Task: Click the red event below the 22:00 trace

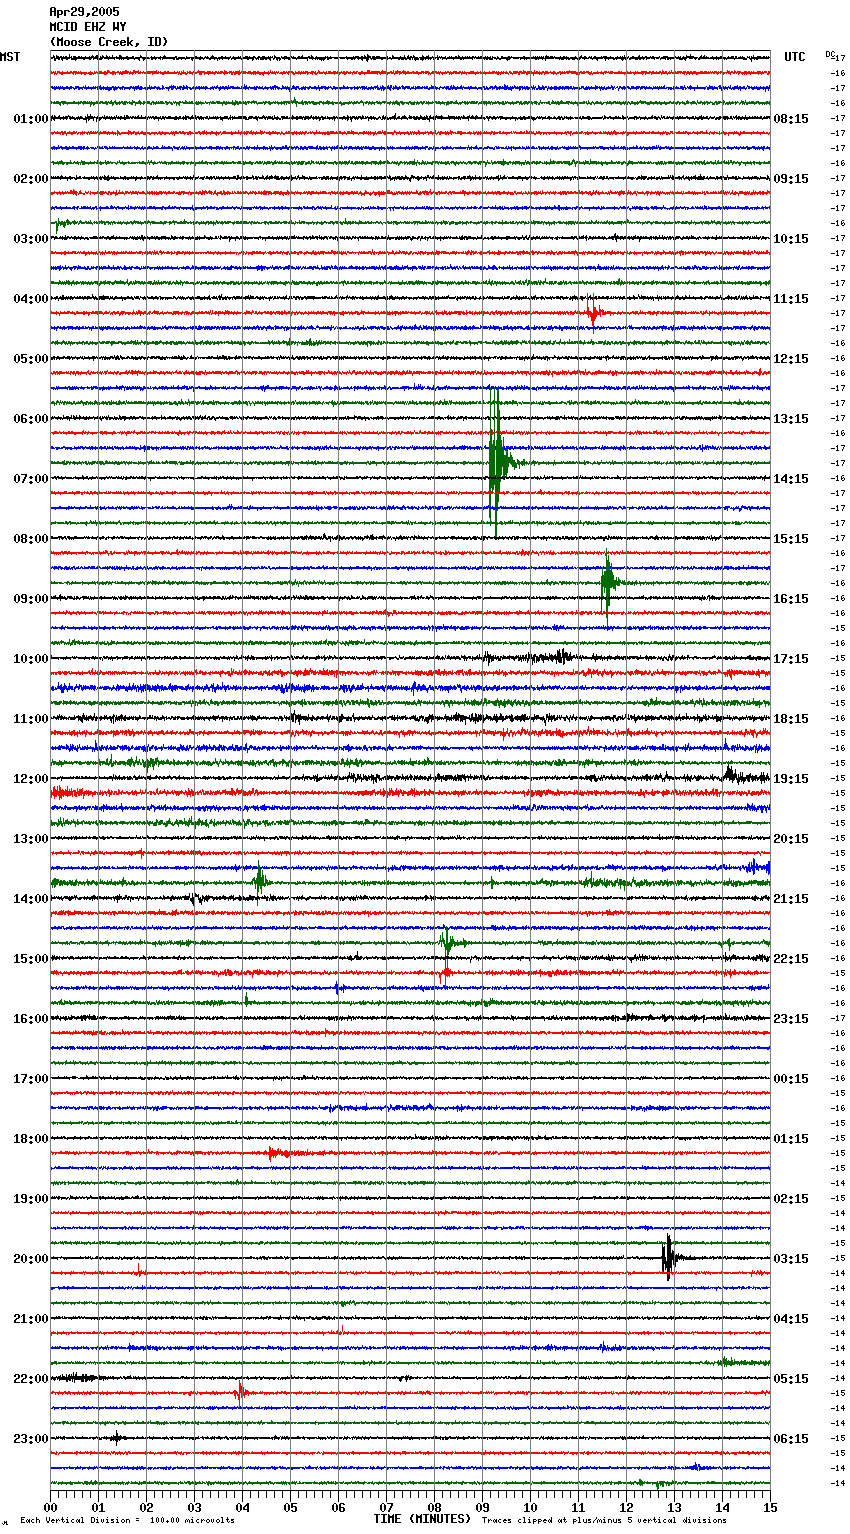Action: 240,1392
